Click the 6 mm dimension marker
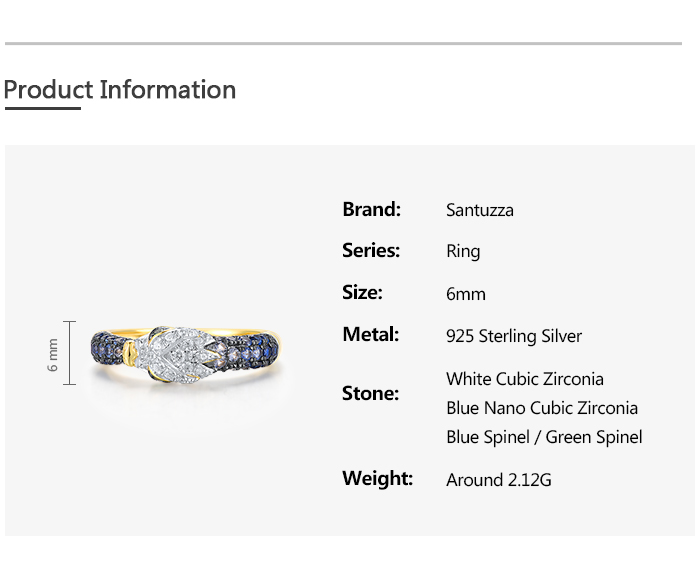 point(55,353)
